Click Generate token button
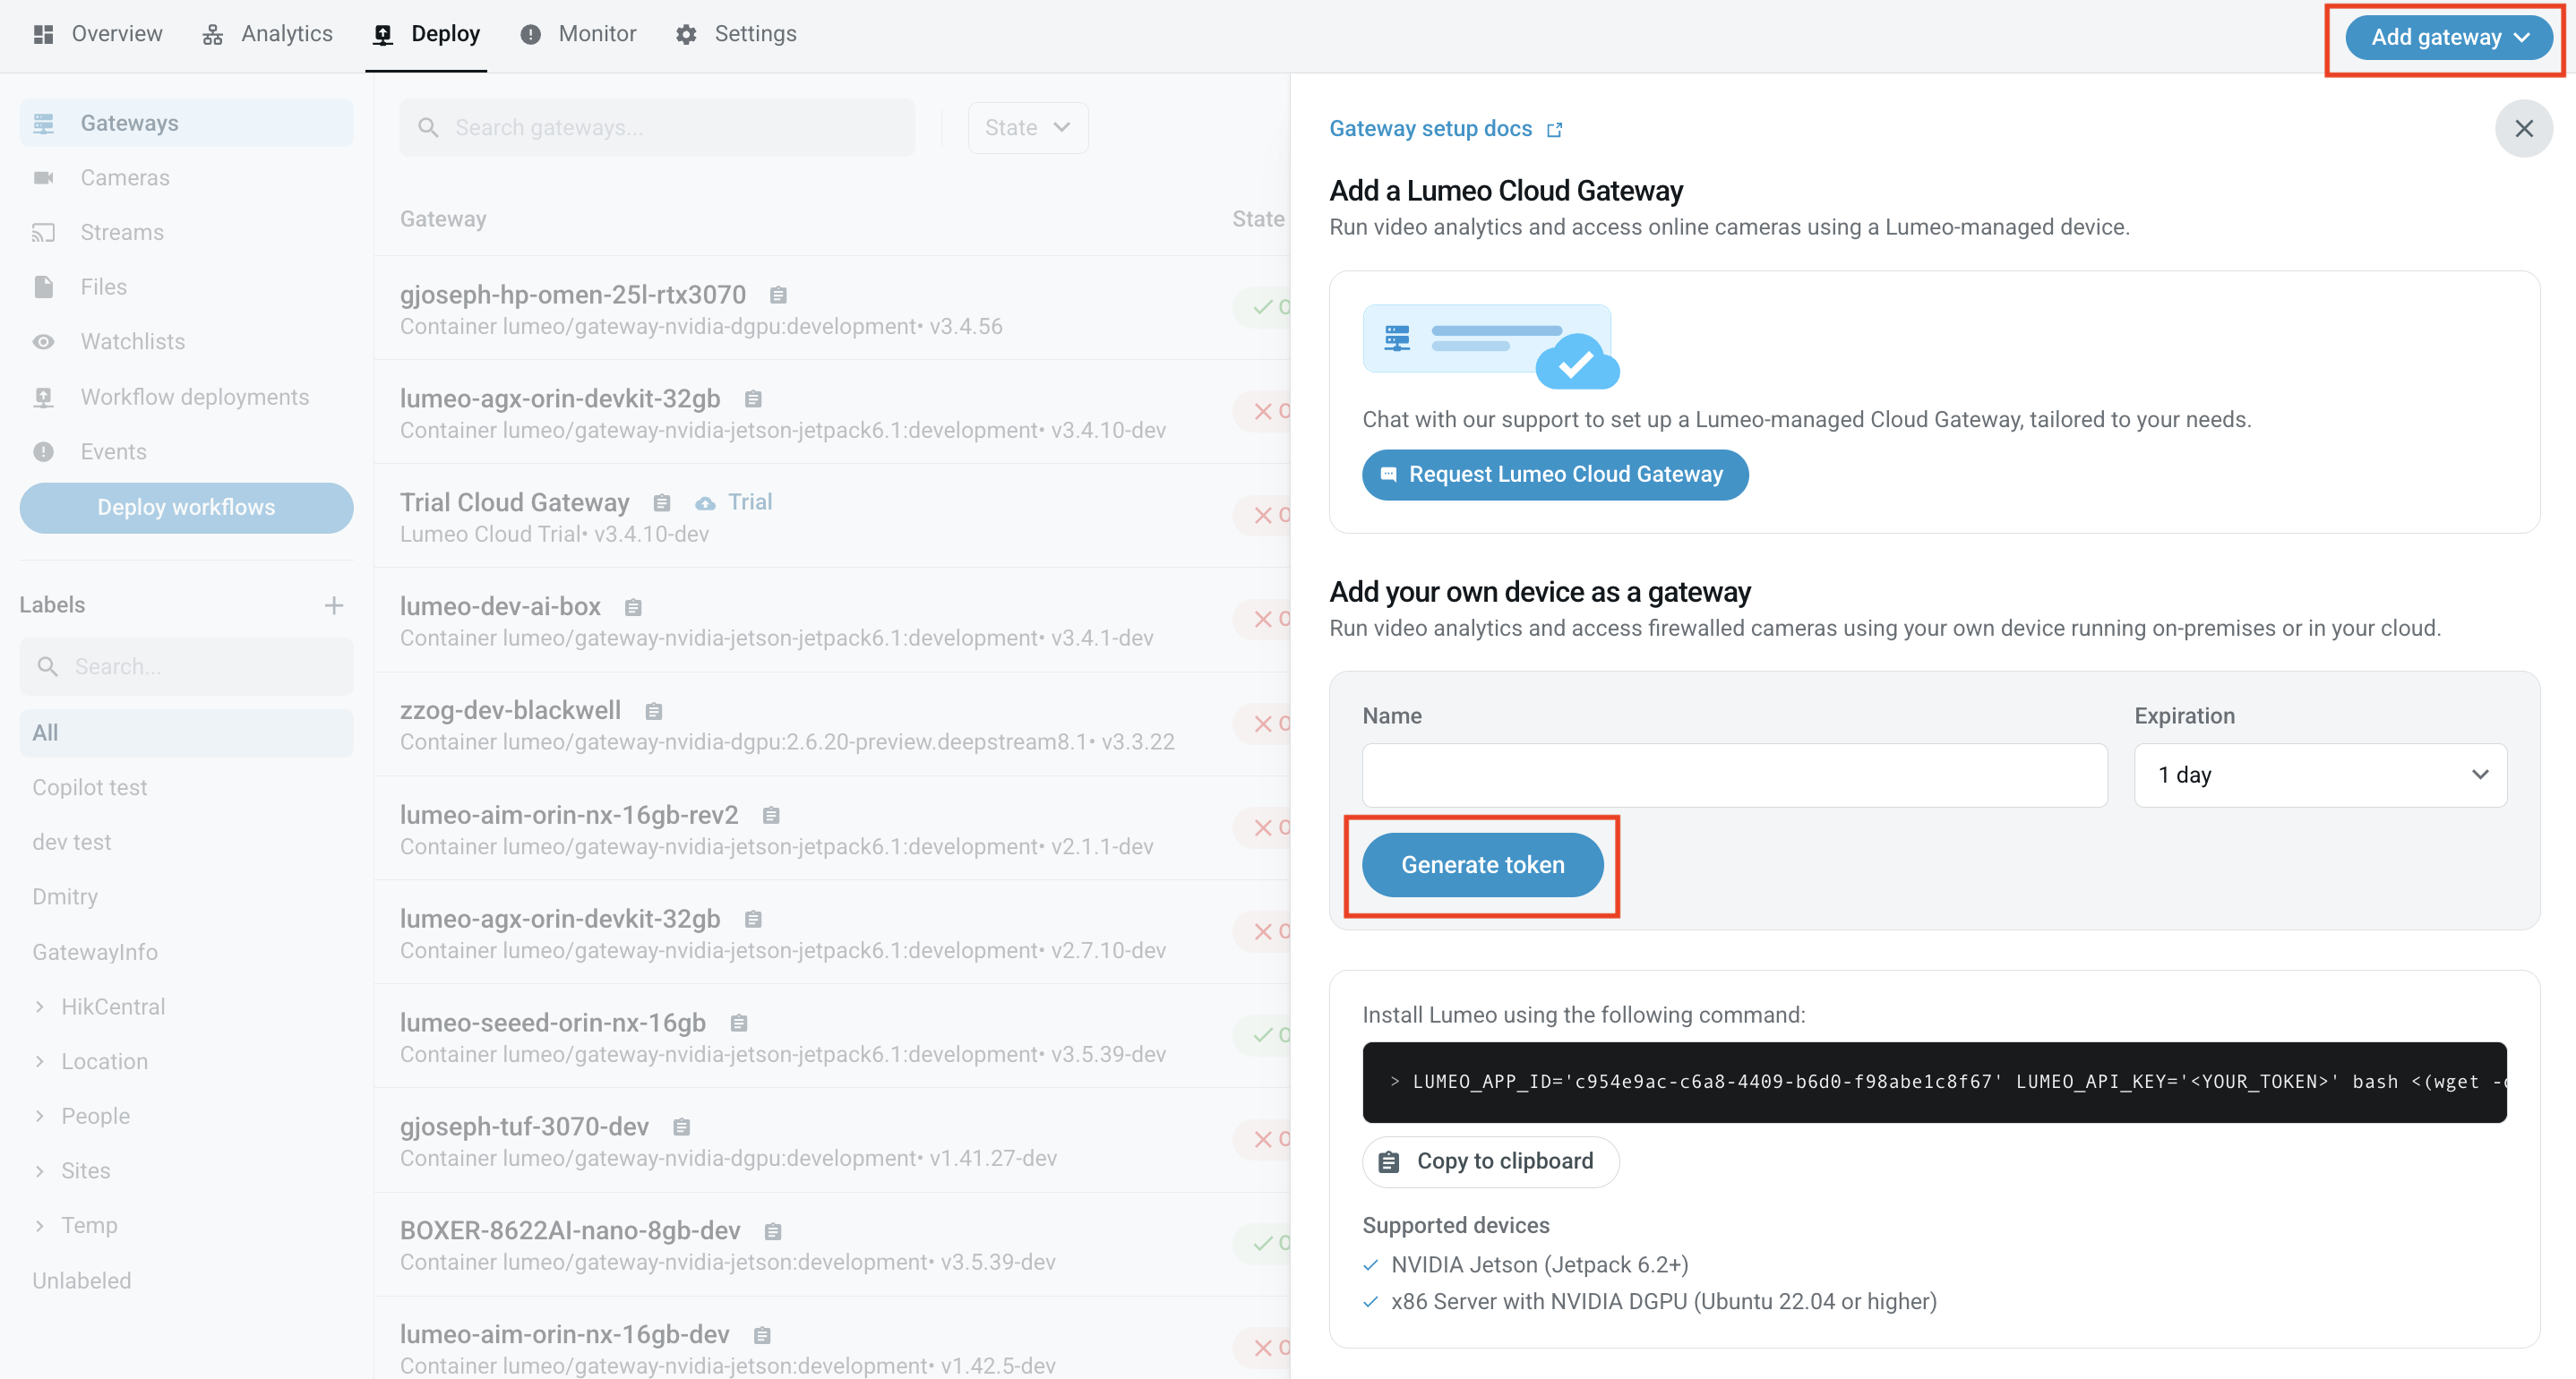This screenshot has height=1379, width=2576. (x=1482, y=865)
